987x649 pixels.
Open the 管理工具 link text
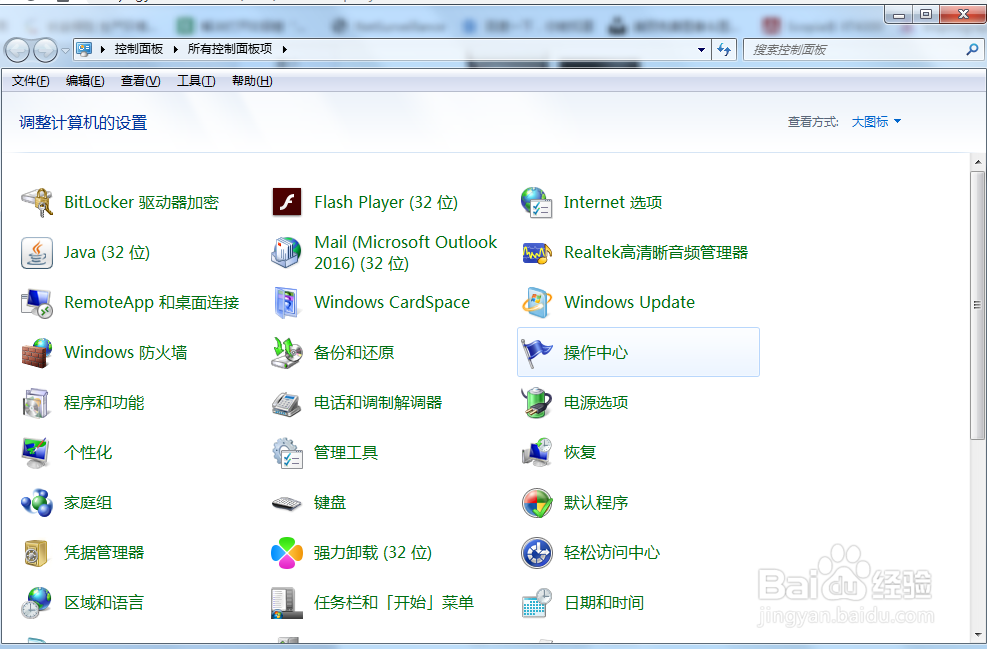[x=346, y=453]
